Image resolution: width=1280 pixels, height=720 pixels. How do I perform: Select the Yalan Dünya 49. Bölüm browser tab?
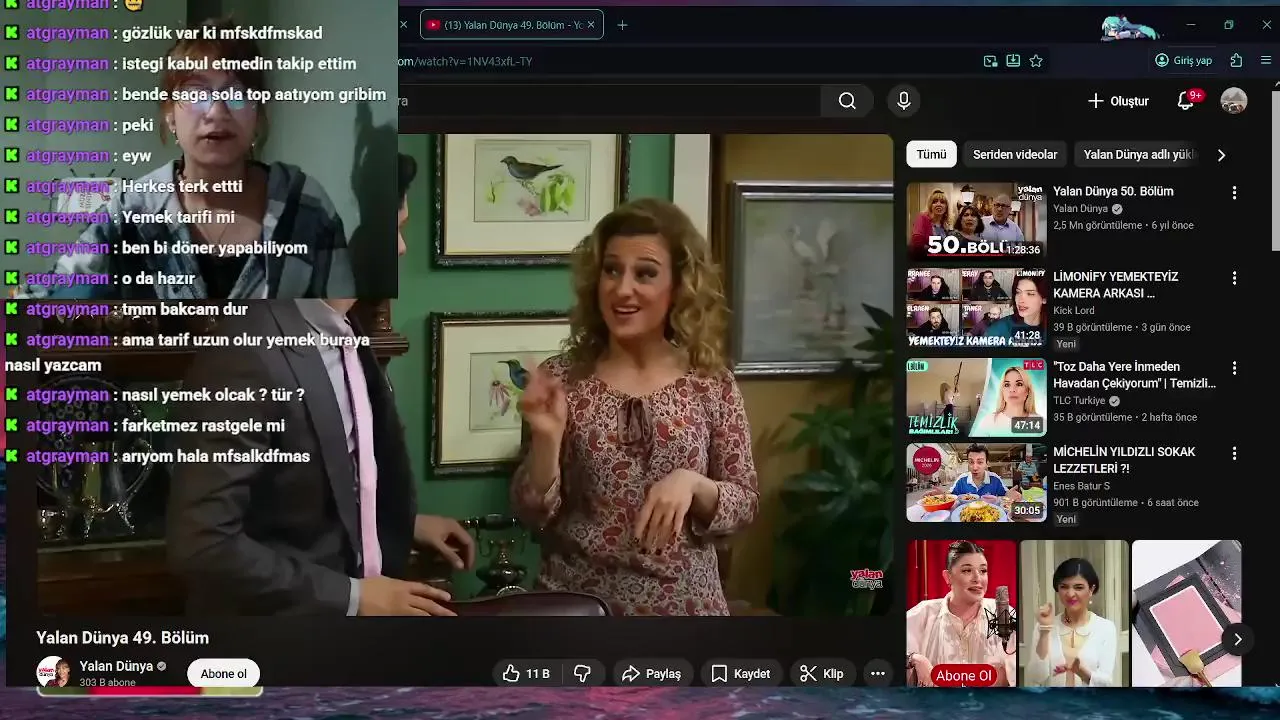coord(512,25)
